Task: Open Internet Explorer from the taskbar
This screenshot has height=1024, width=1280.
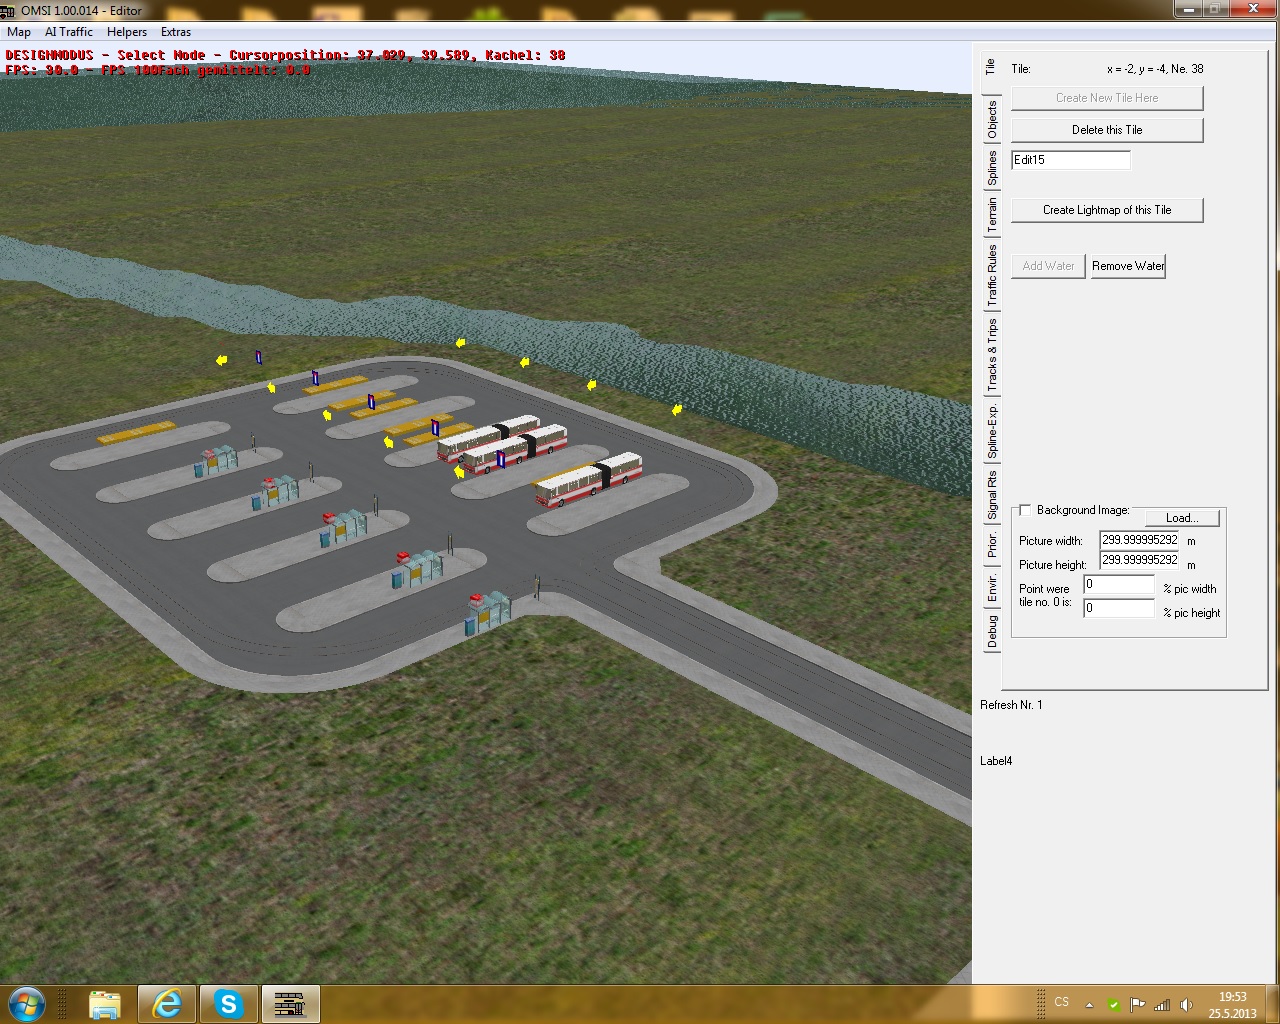Action: click(166, 1003)
